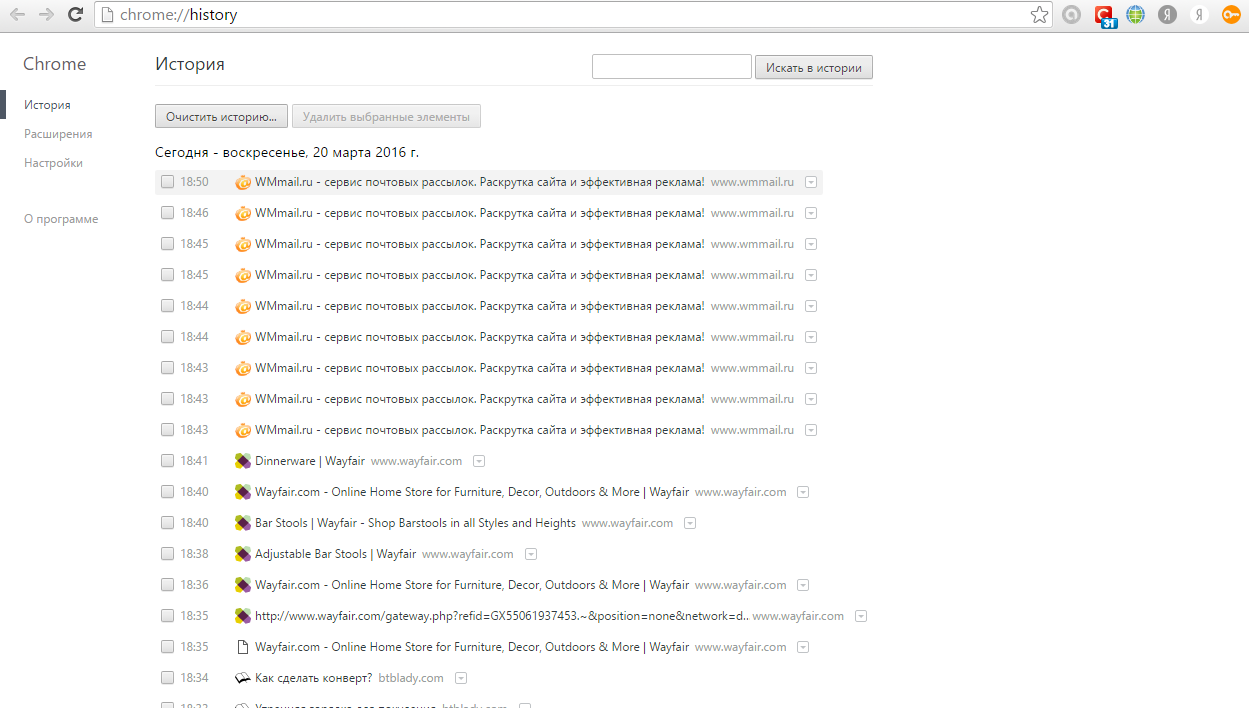Image resolution: width=1249 pixels, height=708 pixels.
Task: Select the checkbox of the Bar Stools 18:40 entry
Action: (x=168, y=523)
